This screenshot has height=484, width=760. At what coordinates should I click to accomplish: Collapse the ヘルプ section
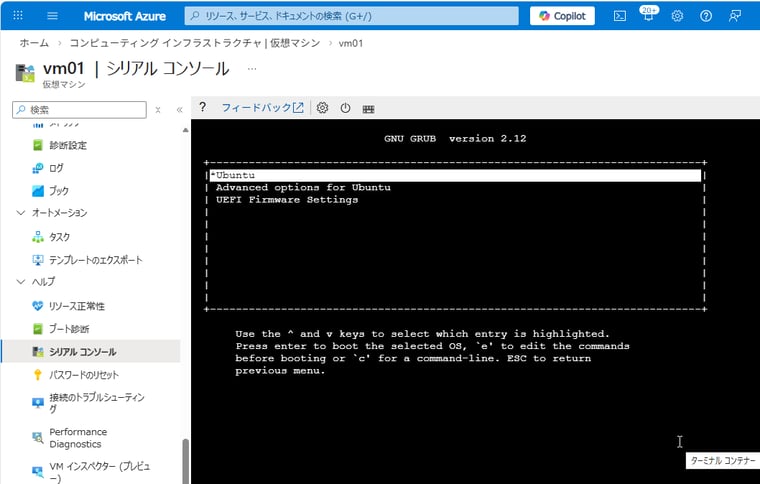coord(21,281)
